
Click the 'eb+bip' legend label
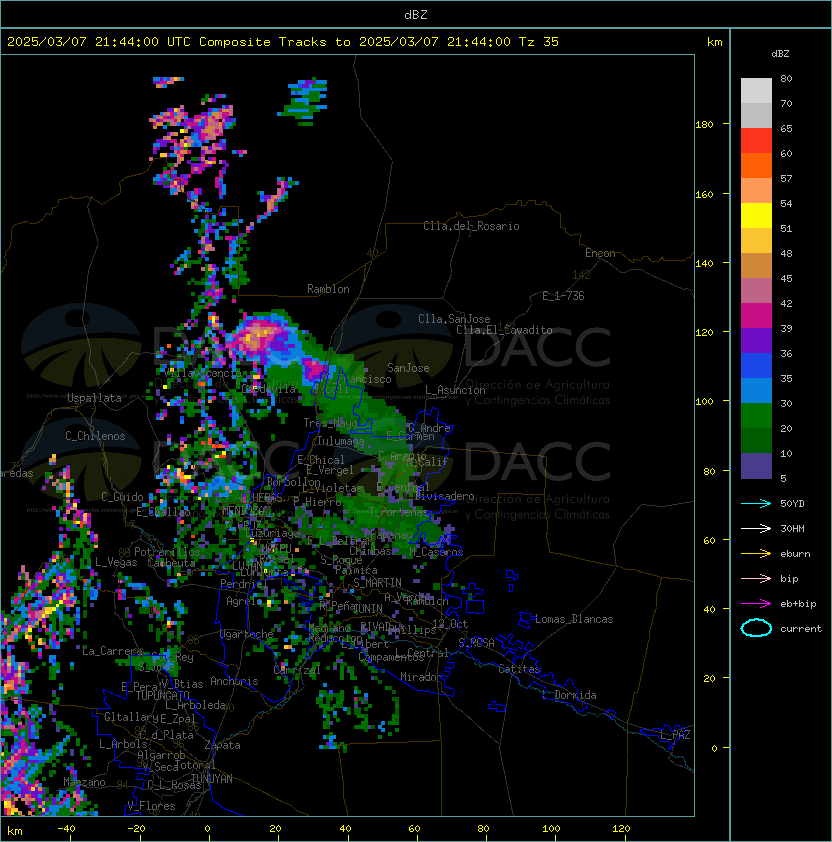(x=798, y=604)
